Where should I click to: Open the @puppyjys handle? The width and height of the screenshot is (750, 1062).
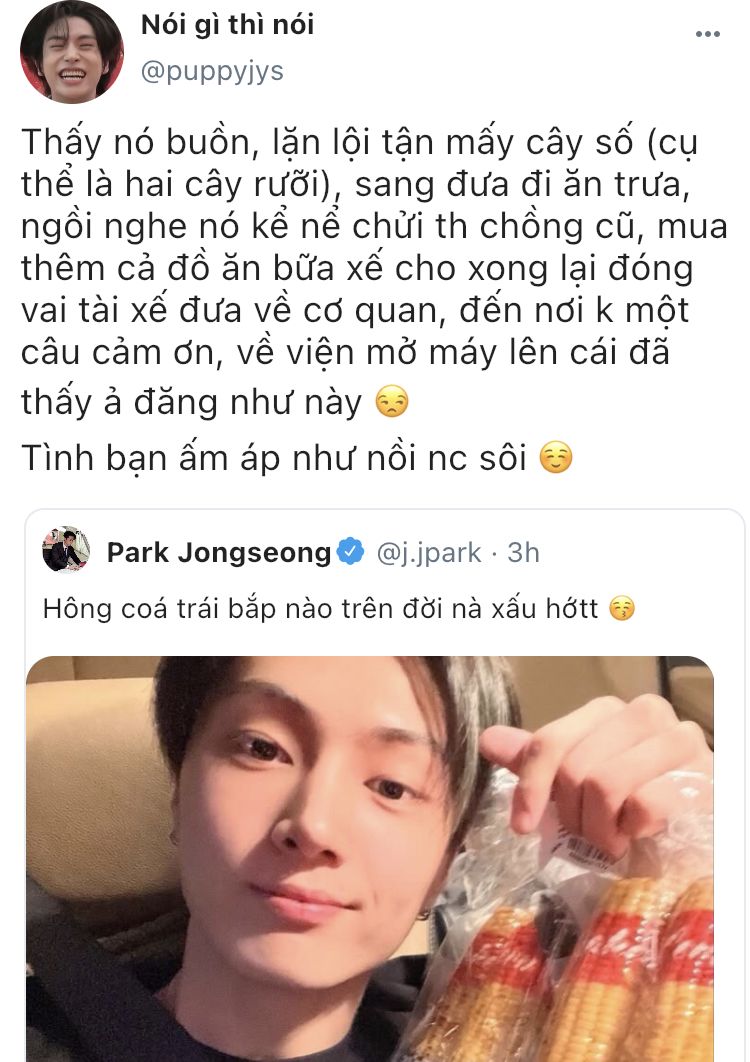(212, 71)
